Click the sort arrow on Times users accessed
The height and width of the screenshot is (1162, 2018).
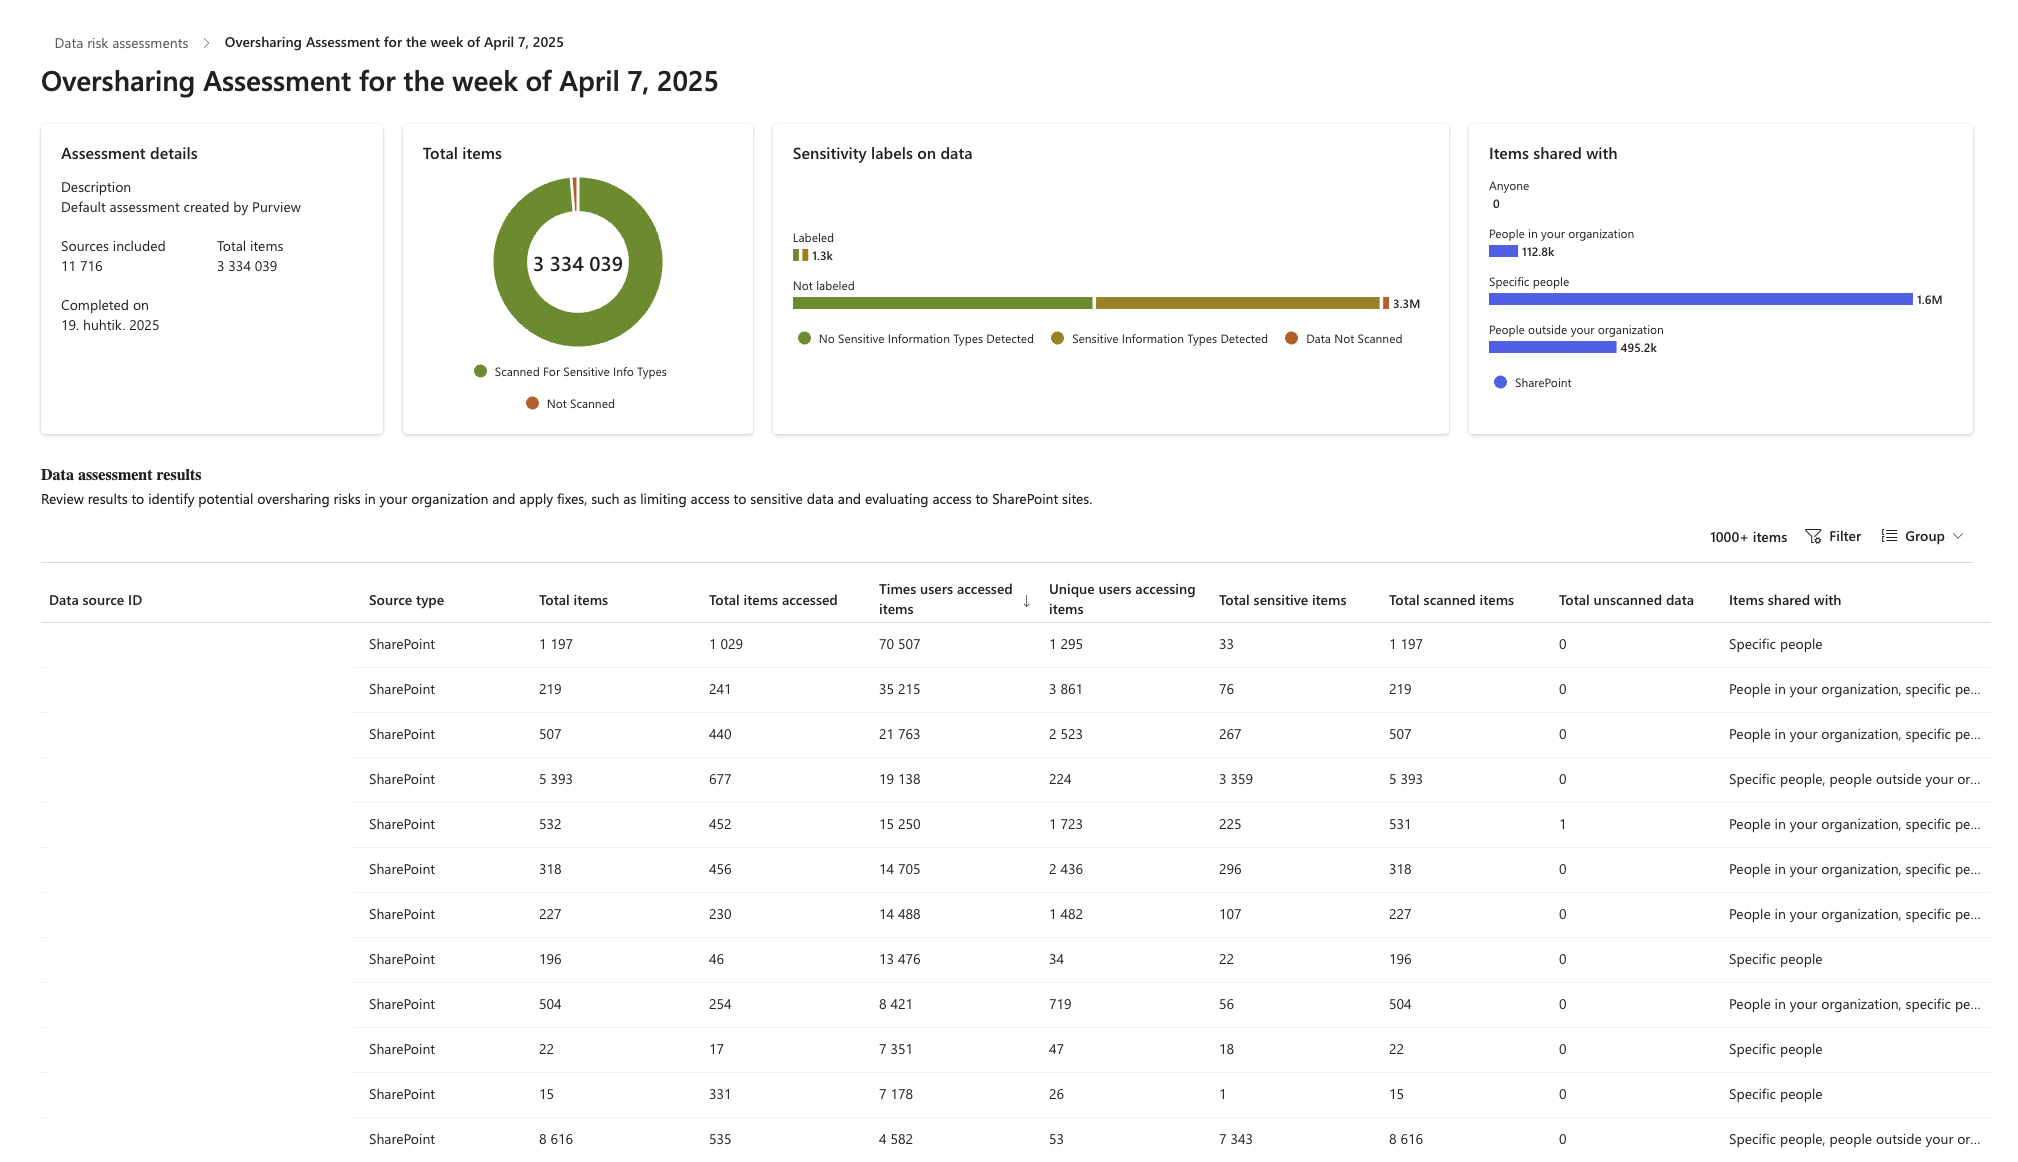click(1026, 601)
